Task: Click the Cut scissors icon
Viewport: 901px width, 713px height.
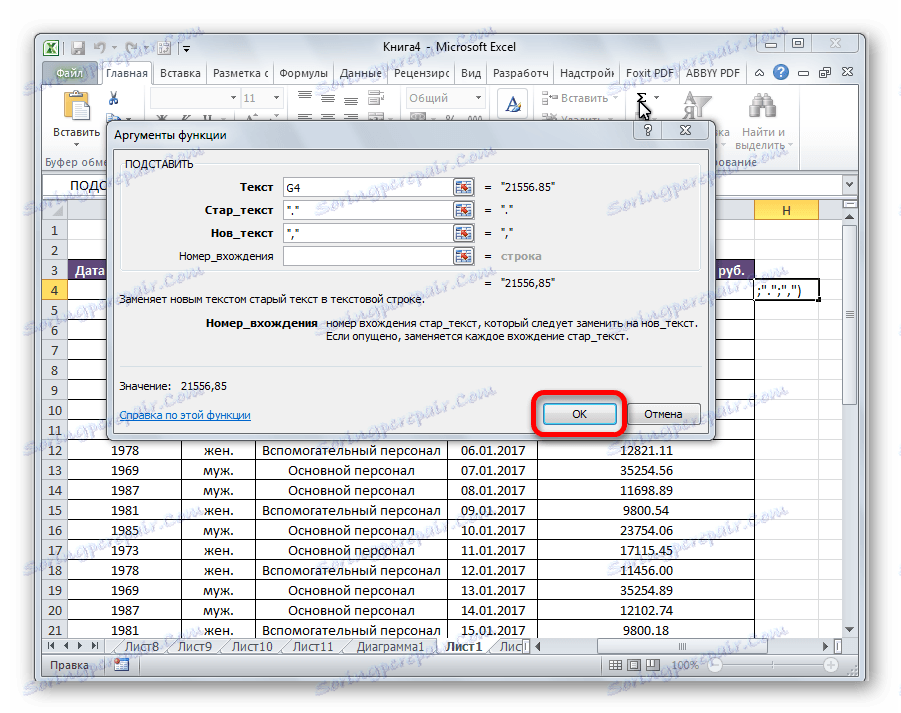Action: 113,98
